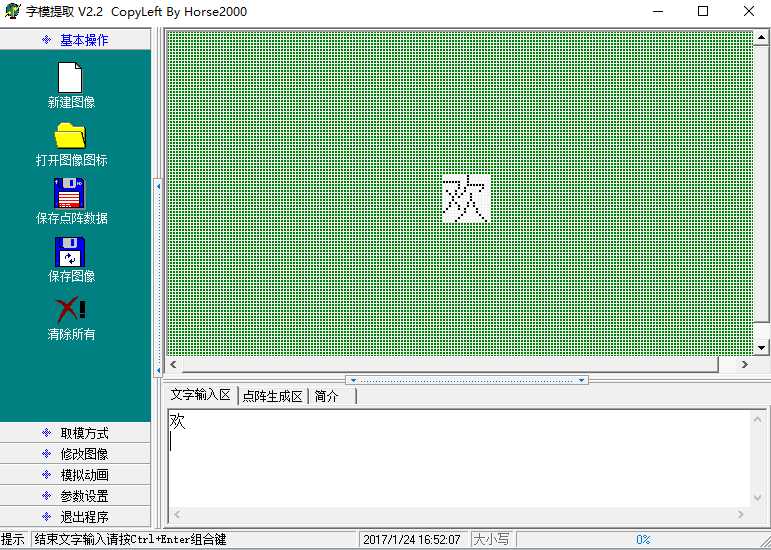Click the app icon in the title bar
The image size is (771, 550).
click(x=12, y=11)
